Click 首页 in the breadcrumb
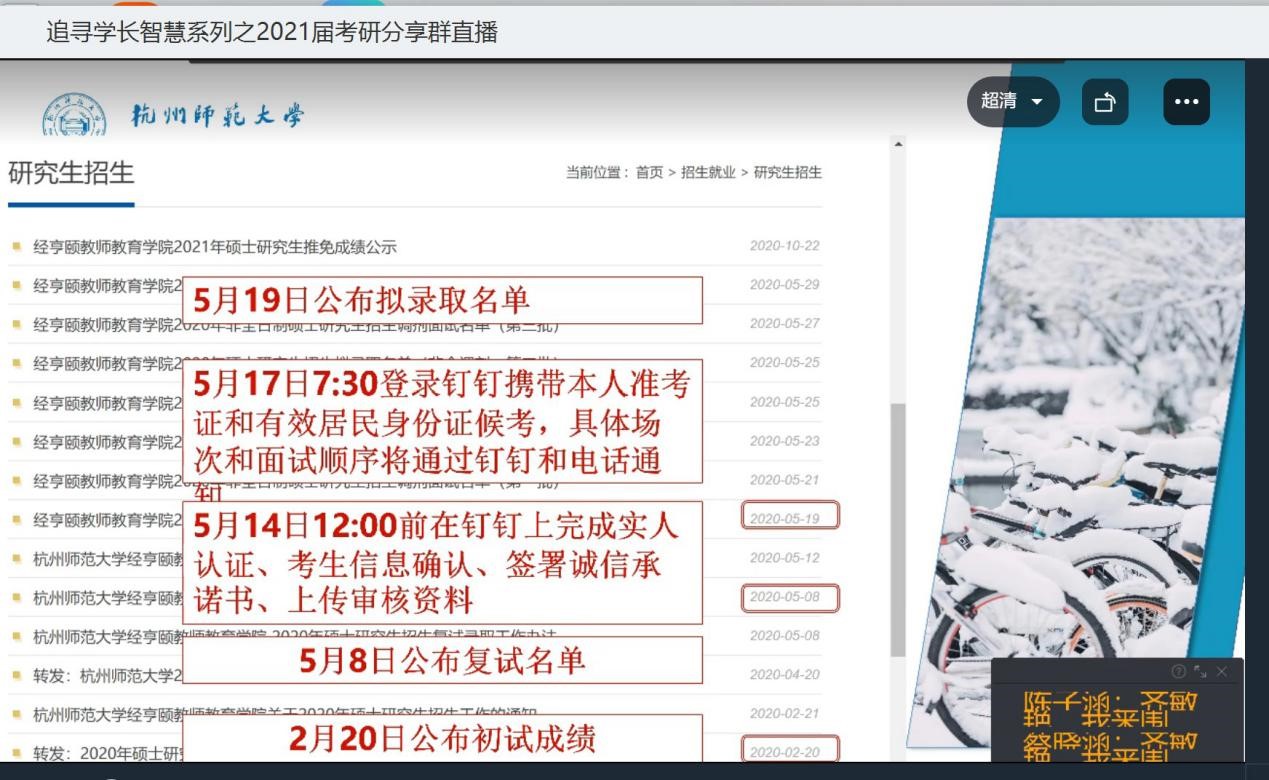Viewport: 1269px width, 780px height. click(649, 173)
